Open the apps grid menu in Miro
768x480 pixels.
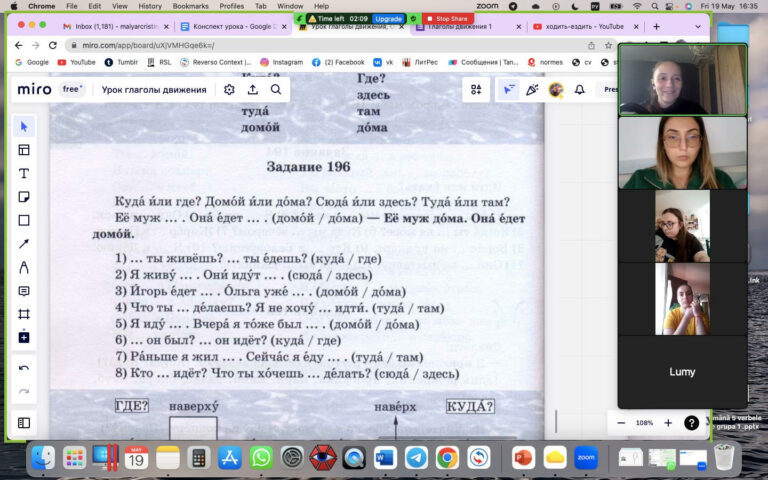point(476,89)
